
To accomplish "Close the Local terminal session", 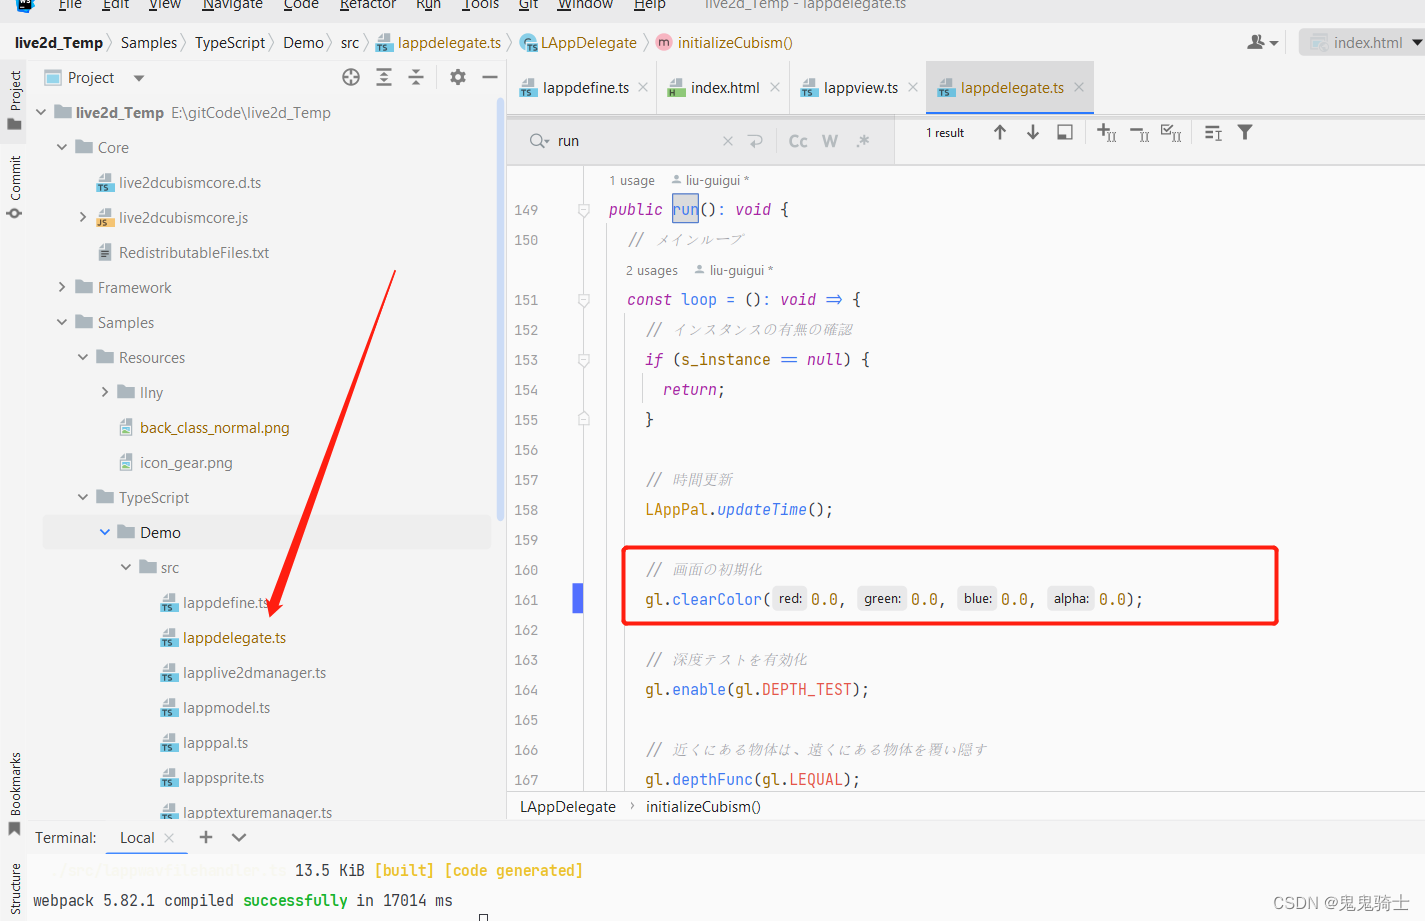I will pyautogui.click(x=169, y=838).
